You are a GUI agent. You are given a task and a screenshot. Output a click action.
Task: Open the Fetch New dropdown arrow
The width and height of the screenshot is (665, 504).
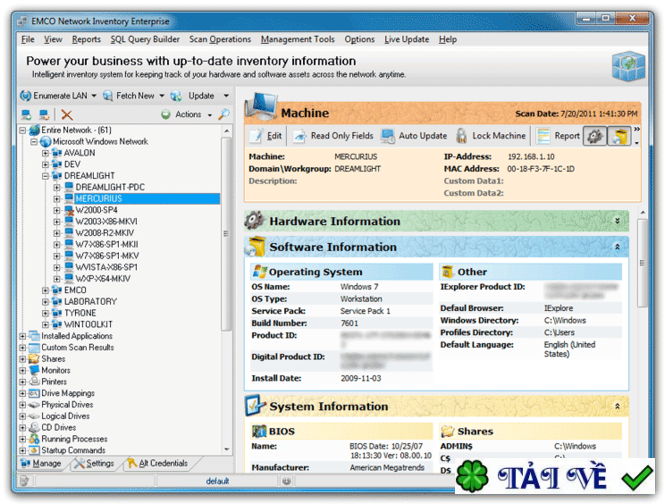[x=162, y=96]
